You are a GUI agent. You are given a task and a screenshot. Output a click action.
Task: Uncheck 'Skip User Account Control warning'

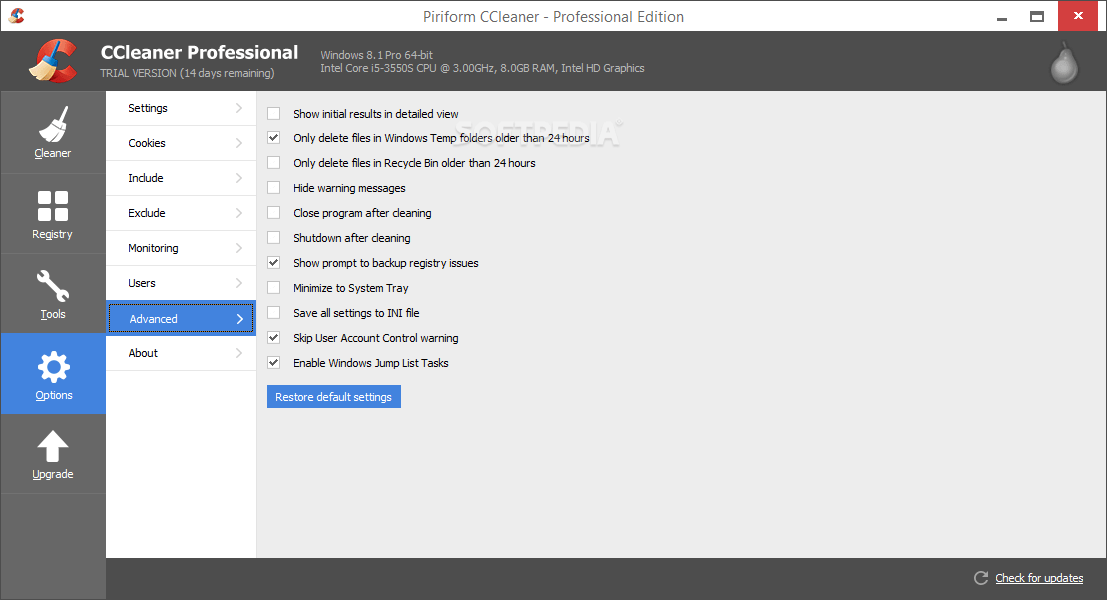pyautogui.click(x=273, y=337)
